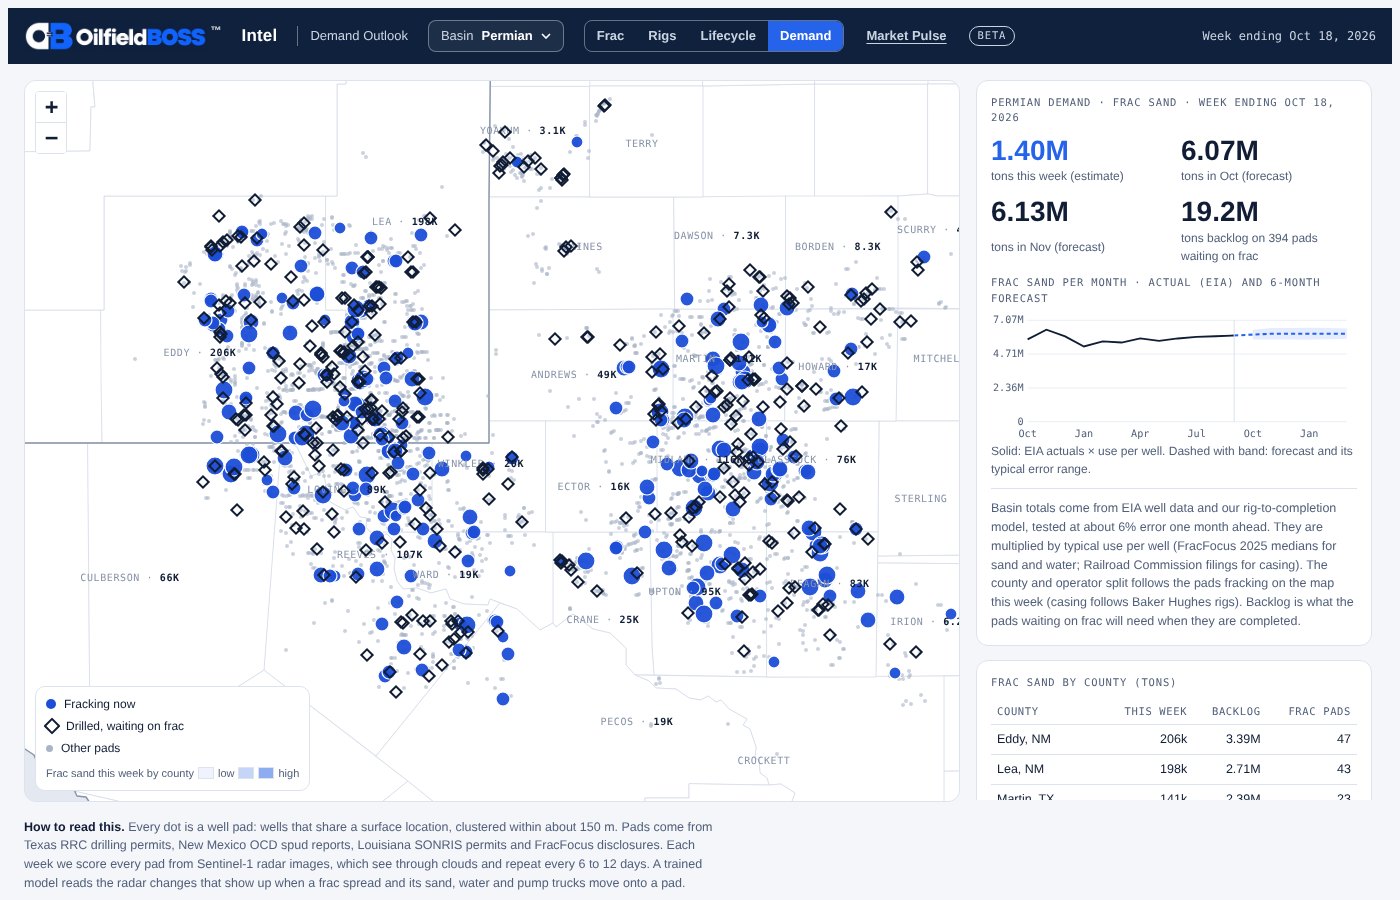Click the CROCKETT county map label
The width and height of the screenshot is (1400, 900).
pyautogui.click(x=764, y=761)
